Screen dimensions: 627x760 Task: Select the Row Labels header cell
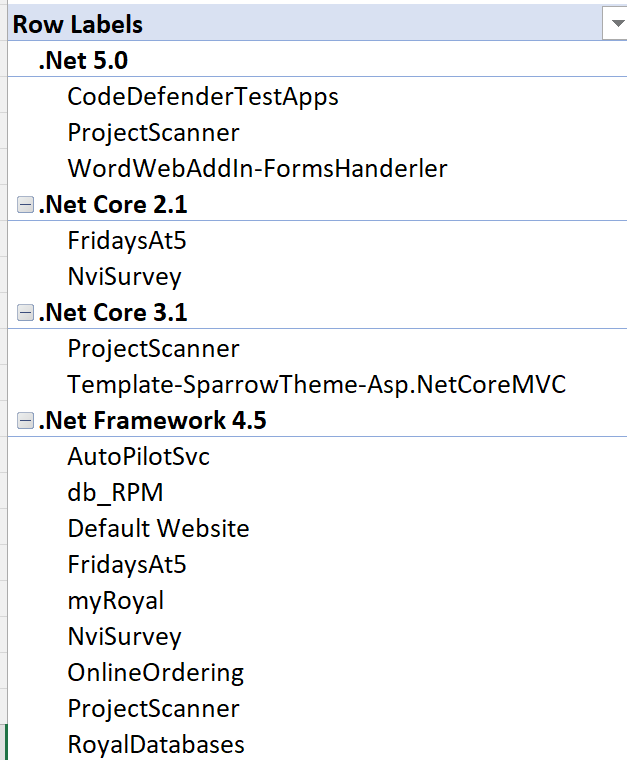(78, 25)
